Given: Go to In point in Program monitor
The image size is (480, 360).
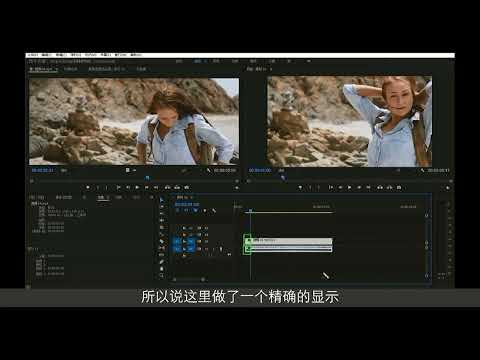Looking at the screenshot, I should pyautogui.click(x=331, y=188).
